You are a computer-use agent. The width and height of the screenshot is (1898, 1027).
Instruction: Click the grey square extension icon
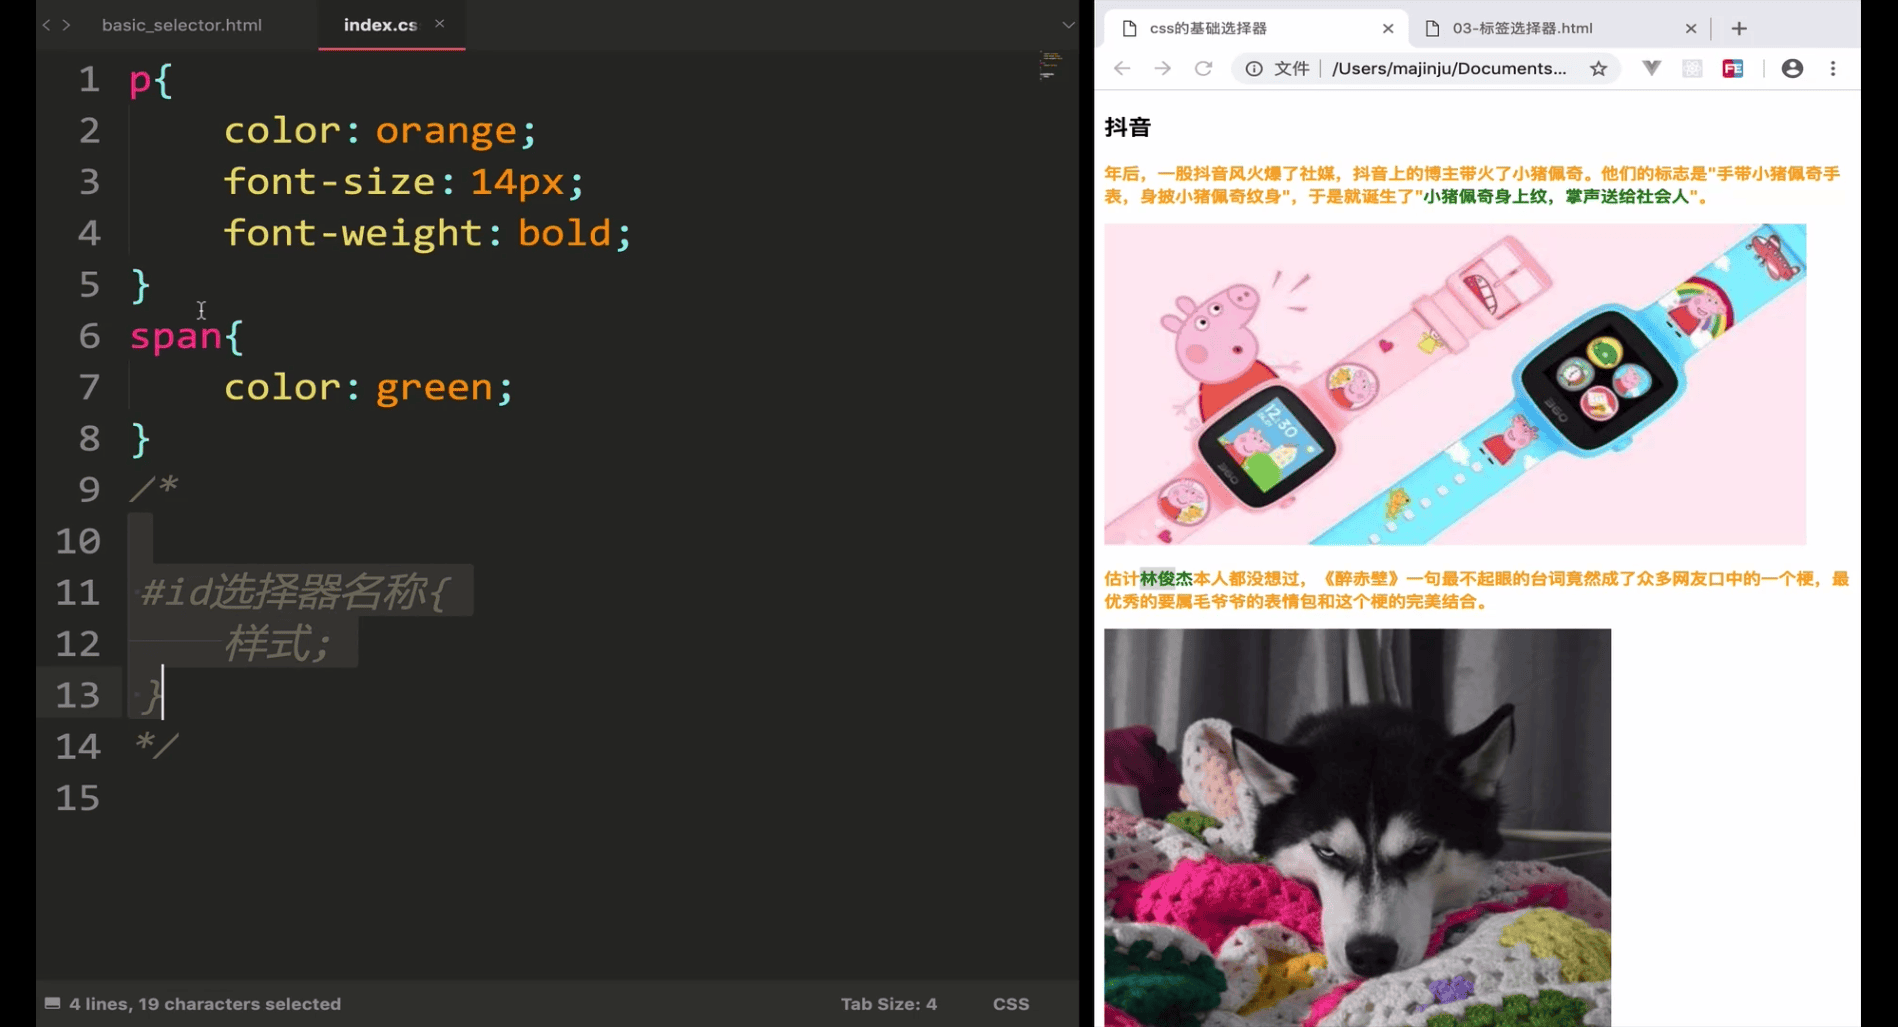1692,68
